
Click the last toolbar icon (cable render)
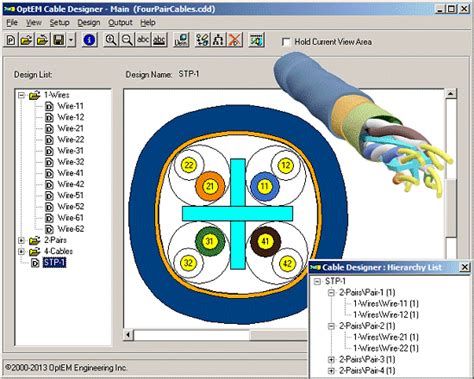click(257, 40)
